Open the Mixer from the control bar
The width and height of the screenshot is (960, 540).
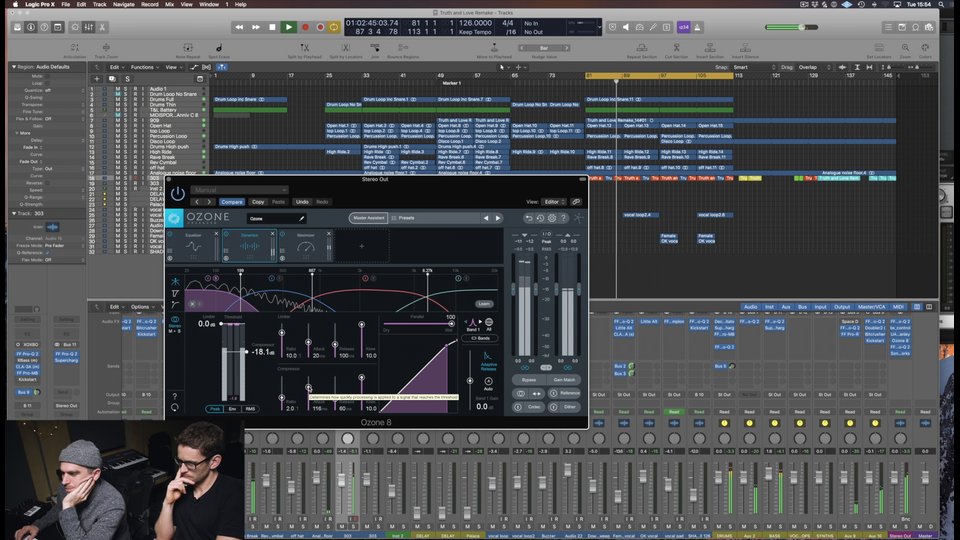click(x=89, y=27)
